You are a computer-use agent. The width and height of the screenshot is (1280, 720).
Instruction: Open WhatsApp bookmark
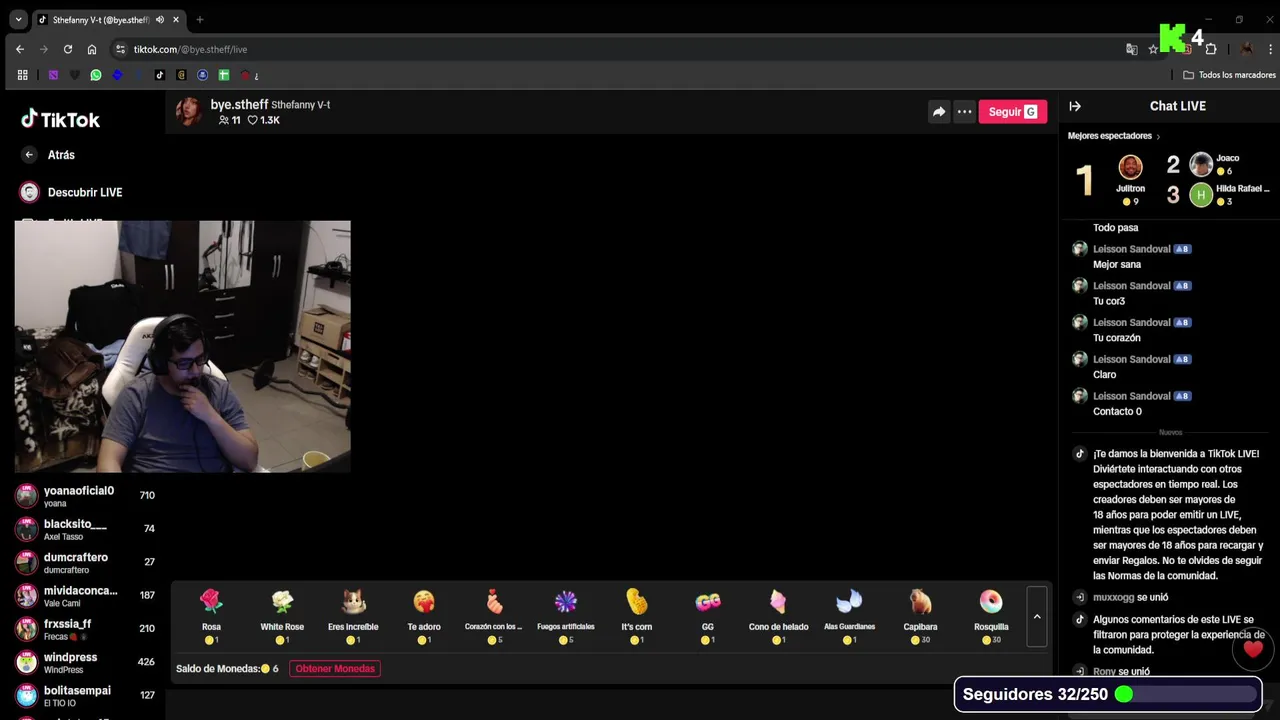click(96, 75)
